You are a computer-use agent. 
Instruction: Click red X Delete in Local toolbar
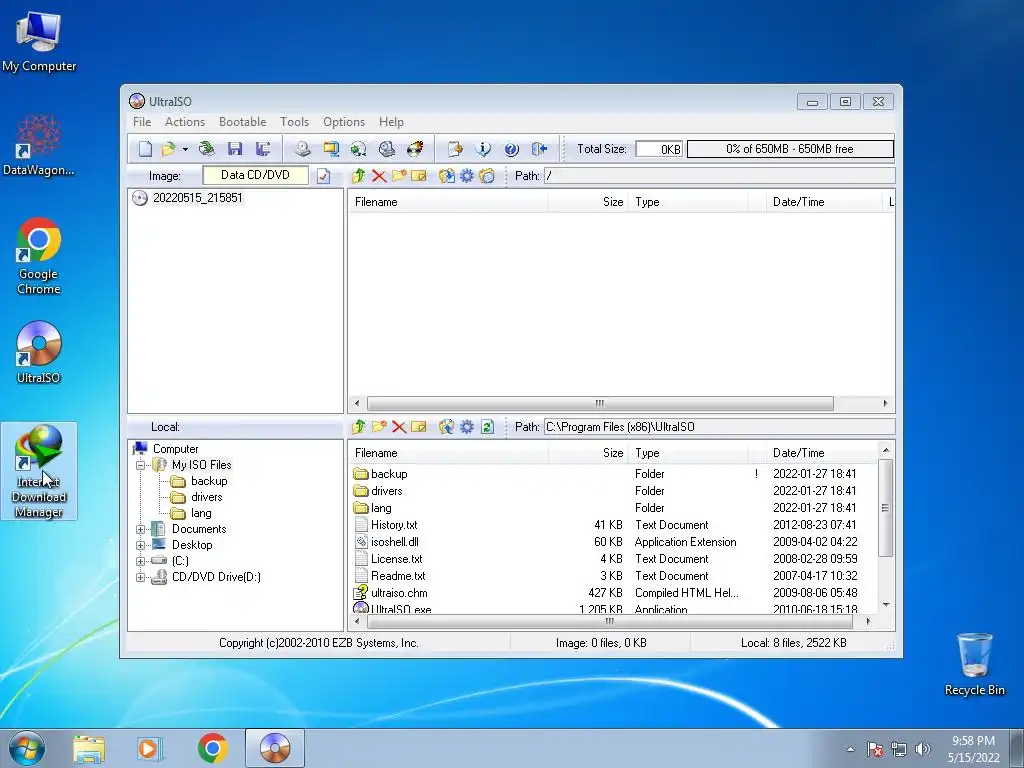tap(399, 427)
